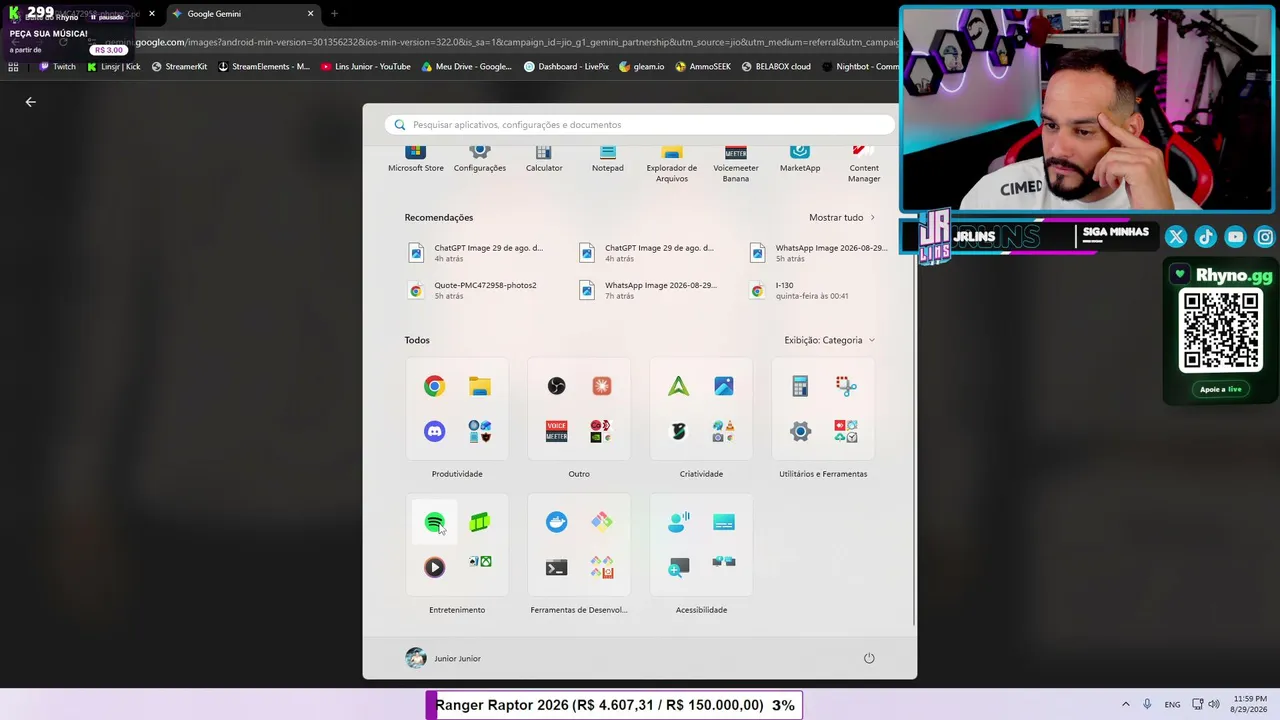Open the orange starburst app in Outro
The image size is (1280, 720).
point(602,386)
